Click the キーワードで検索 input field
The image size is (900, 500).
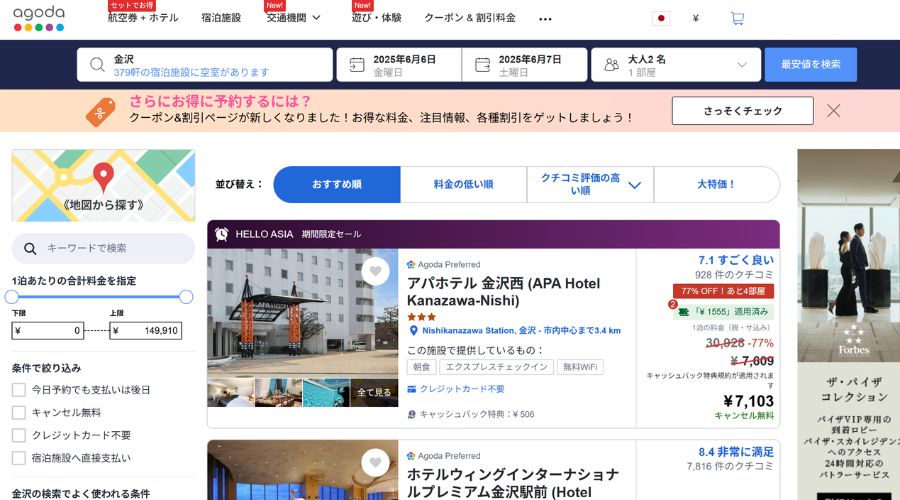pyautogui.click(x=103, y=249)
